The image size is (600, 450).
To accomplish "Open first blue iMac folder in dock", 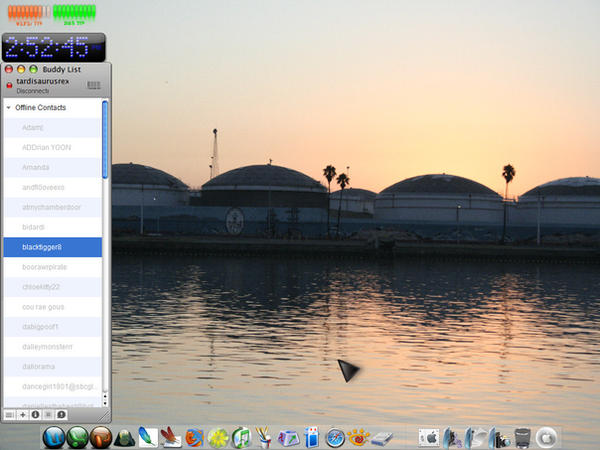I will [x=453, y=438].
